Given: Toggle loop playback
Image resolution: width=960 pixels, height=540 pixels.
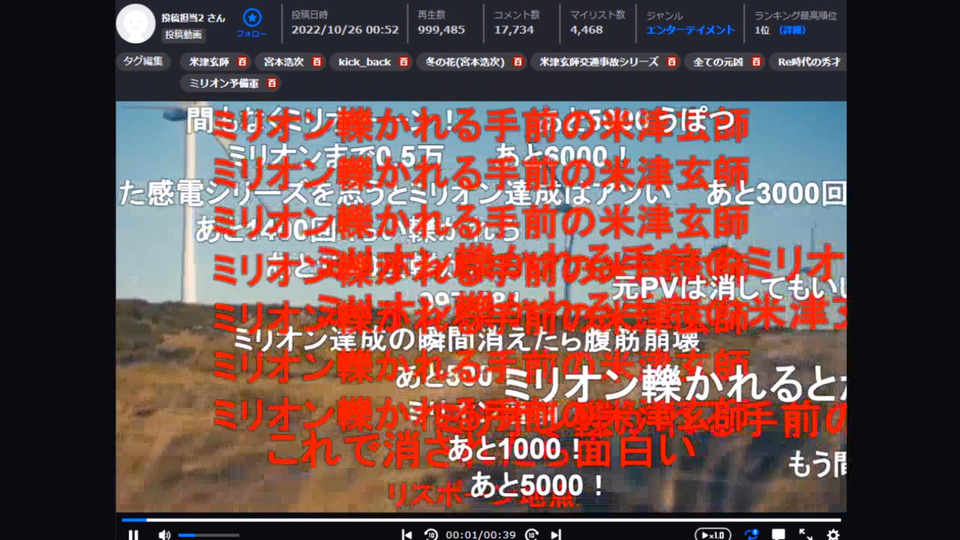Looking at the screenshot, I should coord(751,534).
